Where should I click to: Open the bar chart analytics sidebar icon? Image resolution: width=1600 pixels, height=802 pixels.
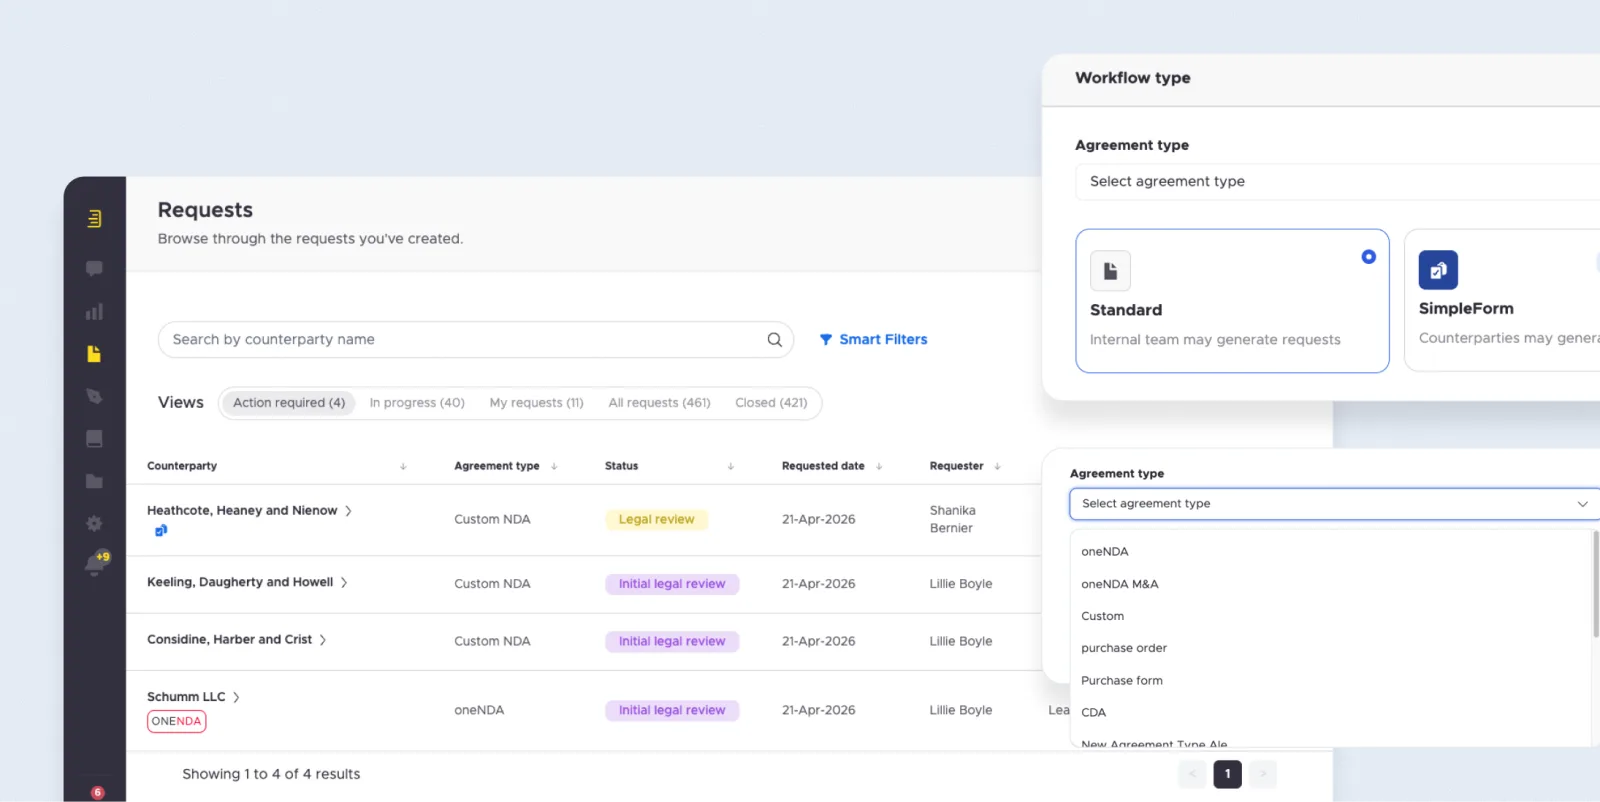(x=94, y=312)
